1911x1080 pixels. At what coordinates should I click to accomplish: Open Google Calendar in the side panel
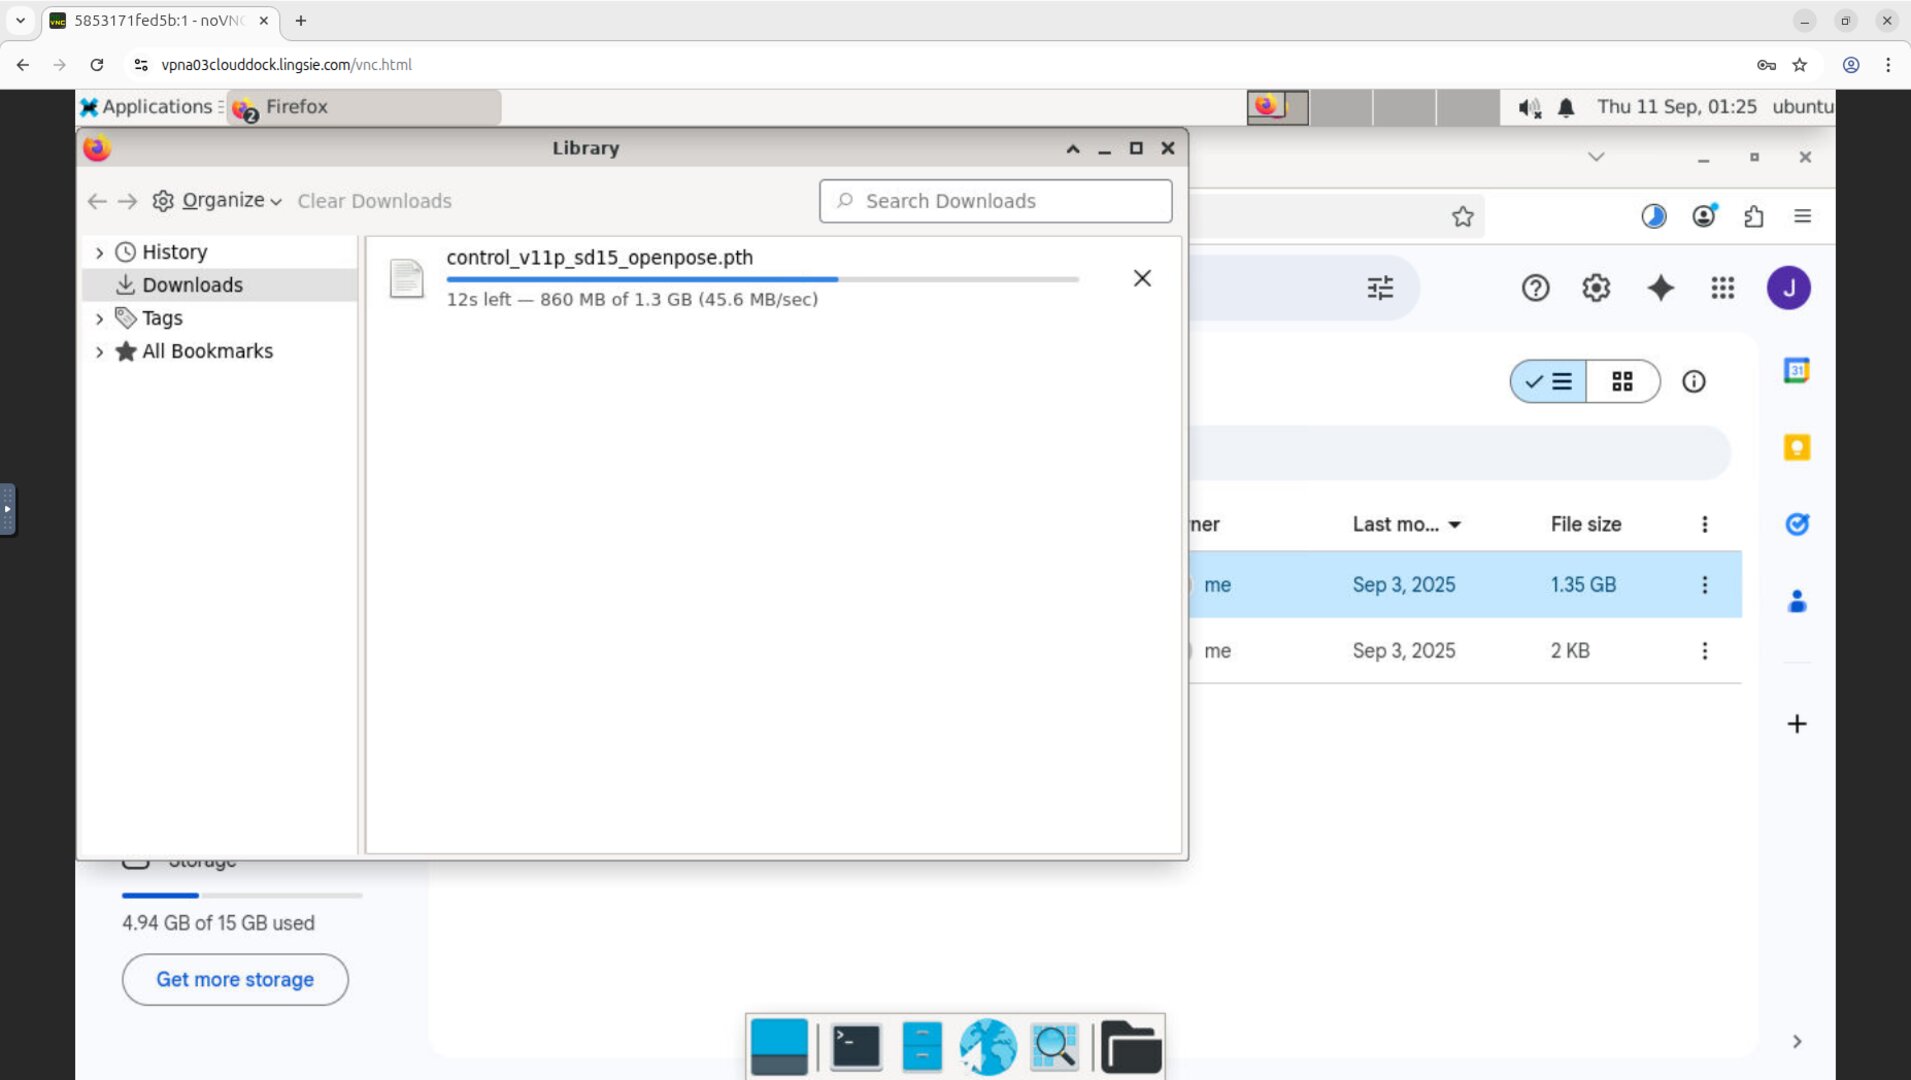[x=1796, y=370]
